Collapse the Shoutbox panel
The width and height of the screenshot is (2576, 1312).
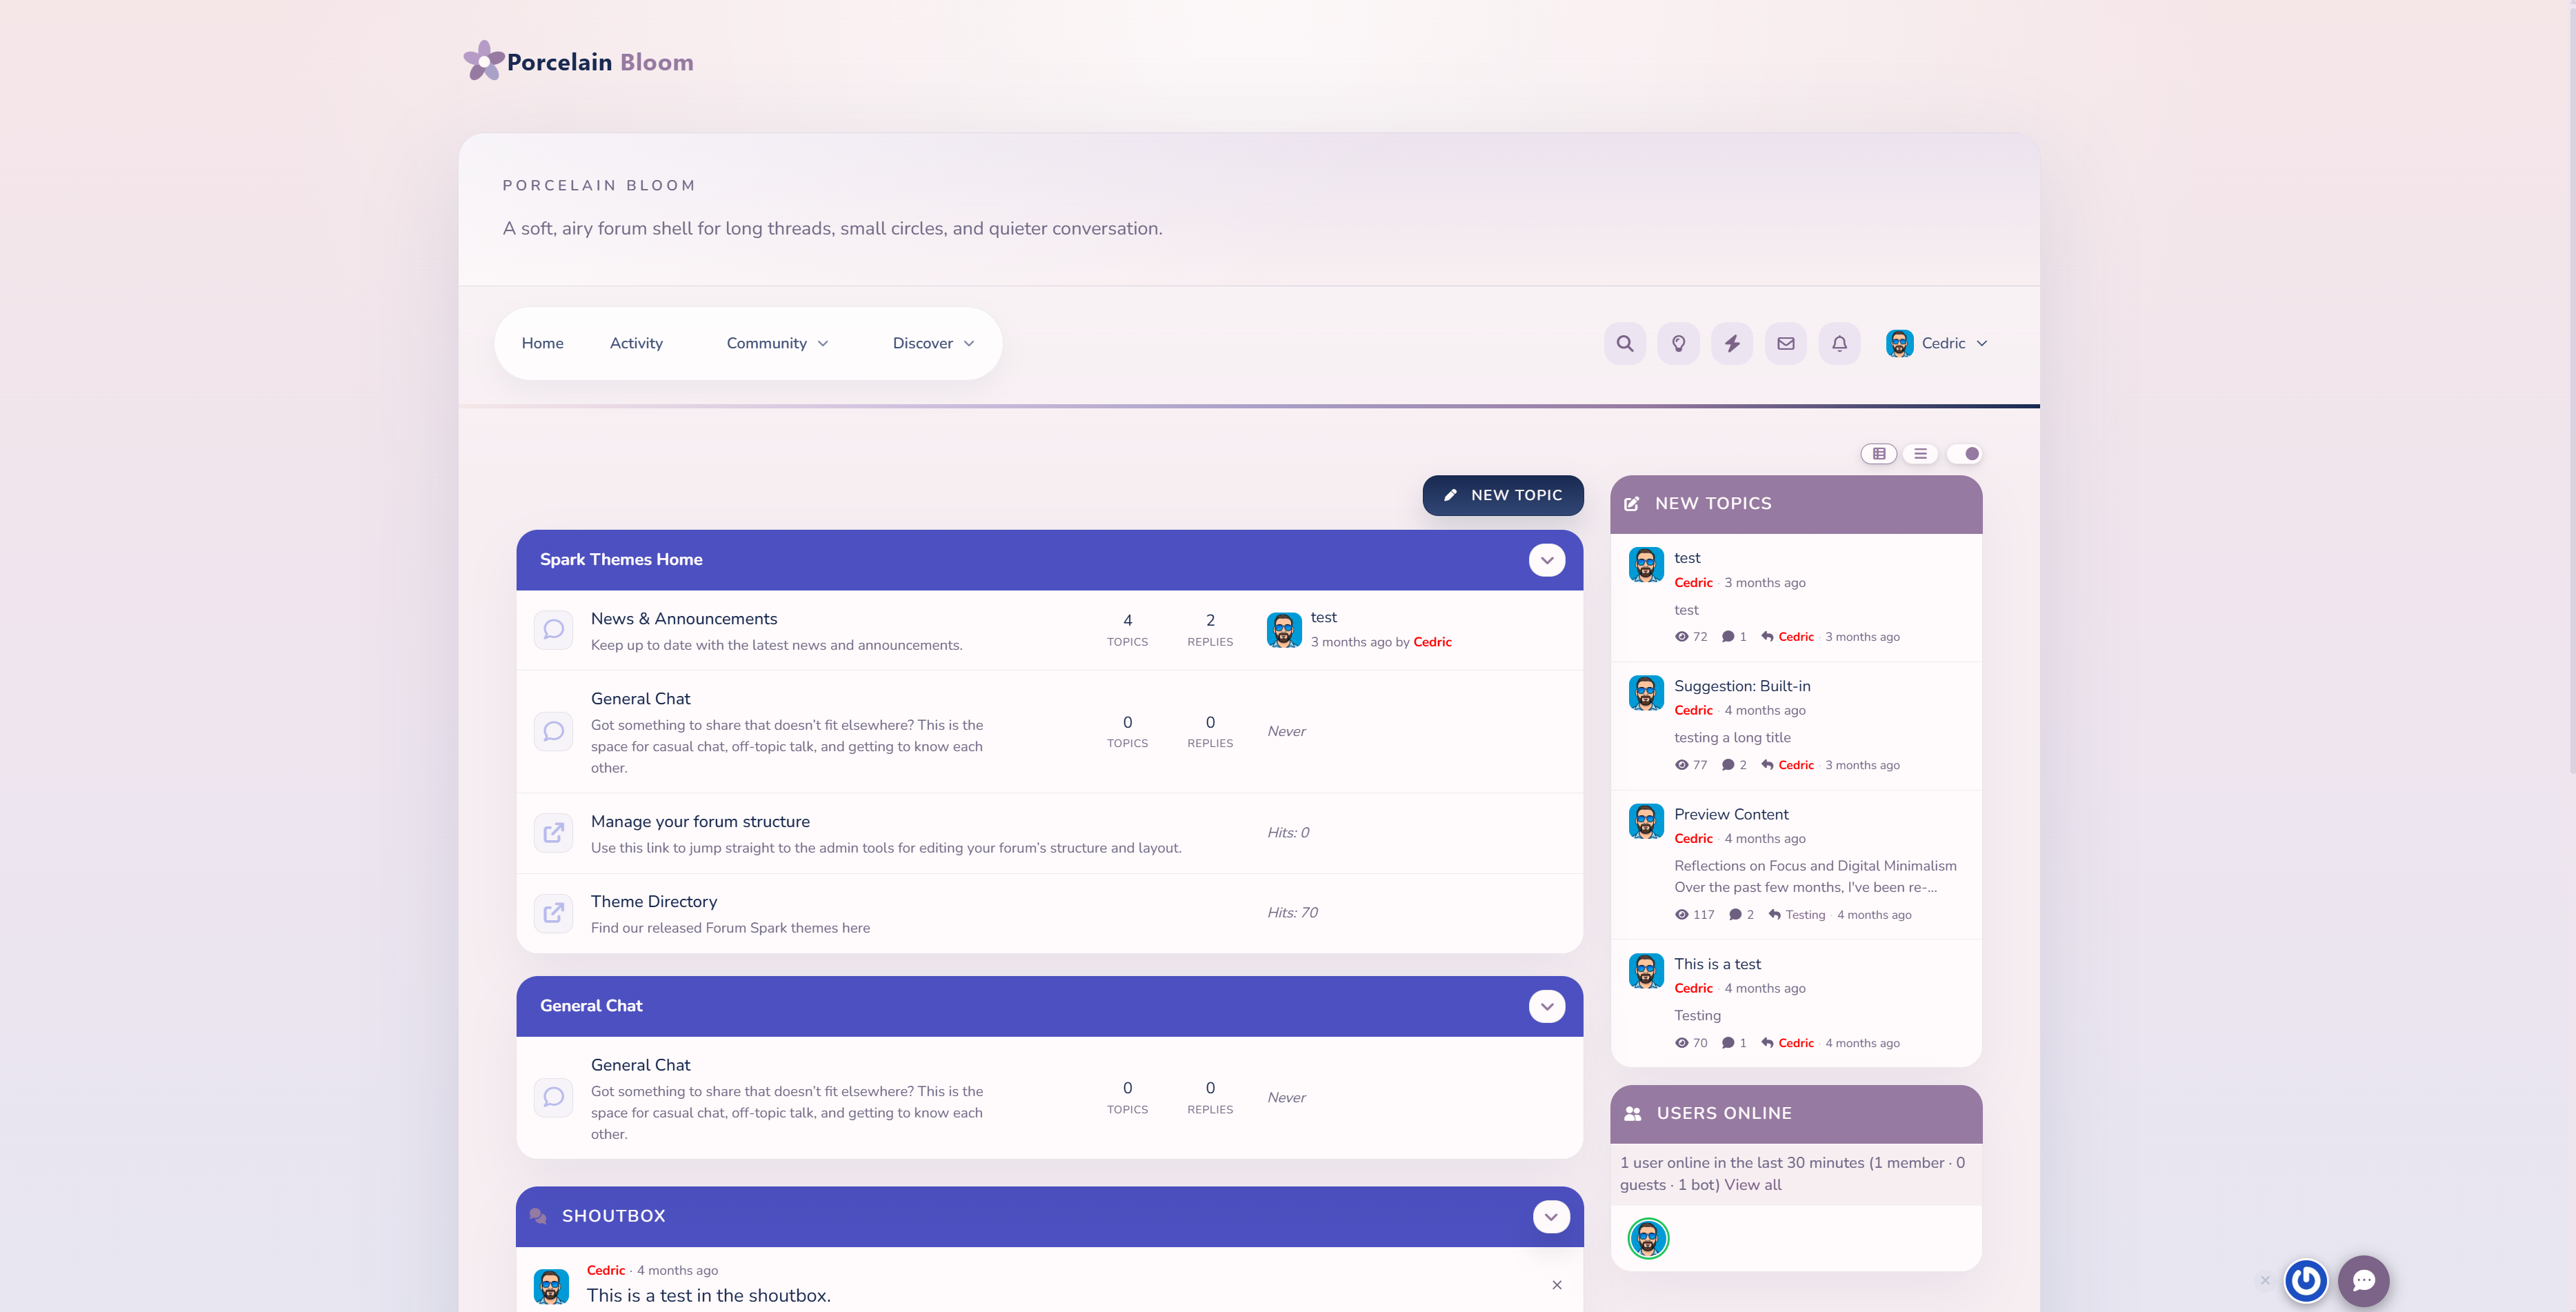[x=1551, y=1217]
